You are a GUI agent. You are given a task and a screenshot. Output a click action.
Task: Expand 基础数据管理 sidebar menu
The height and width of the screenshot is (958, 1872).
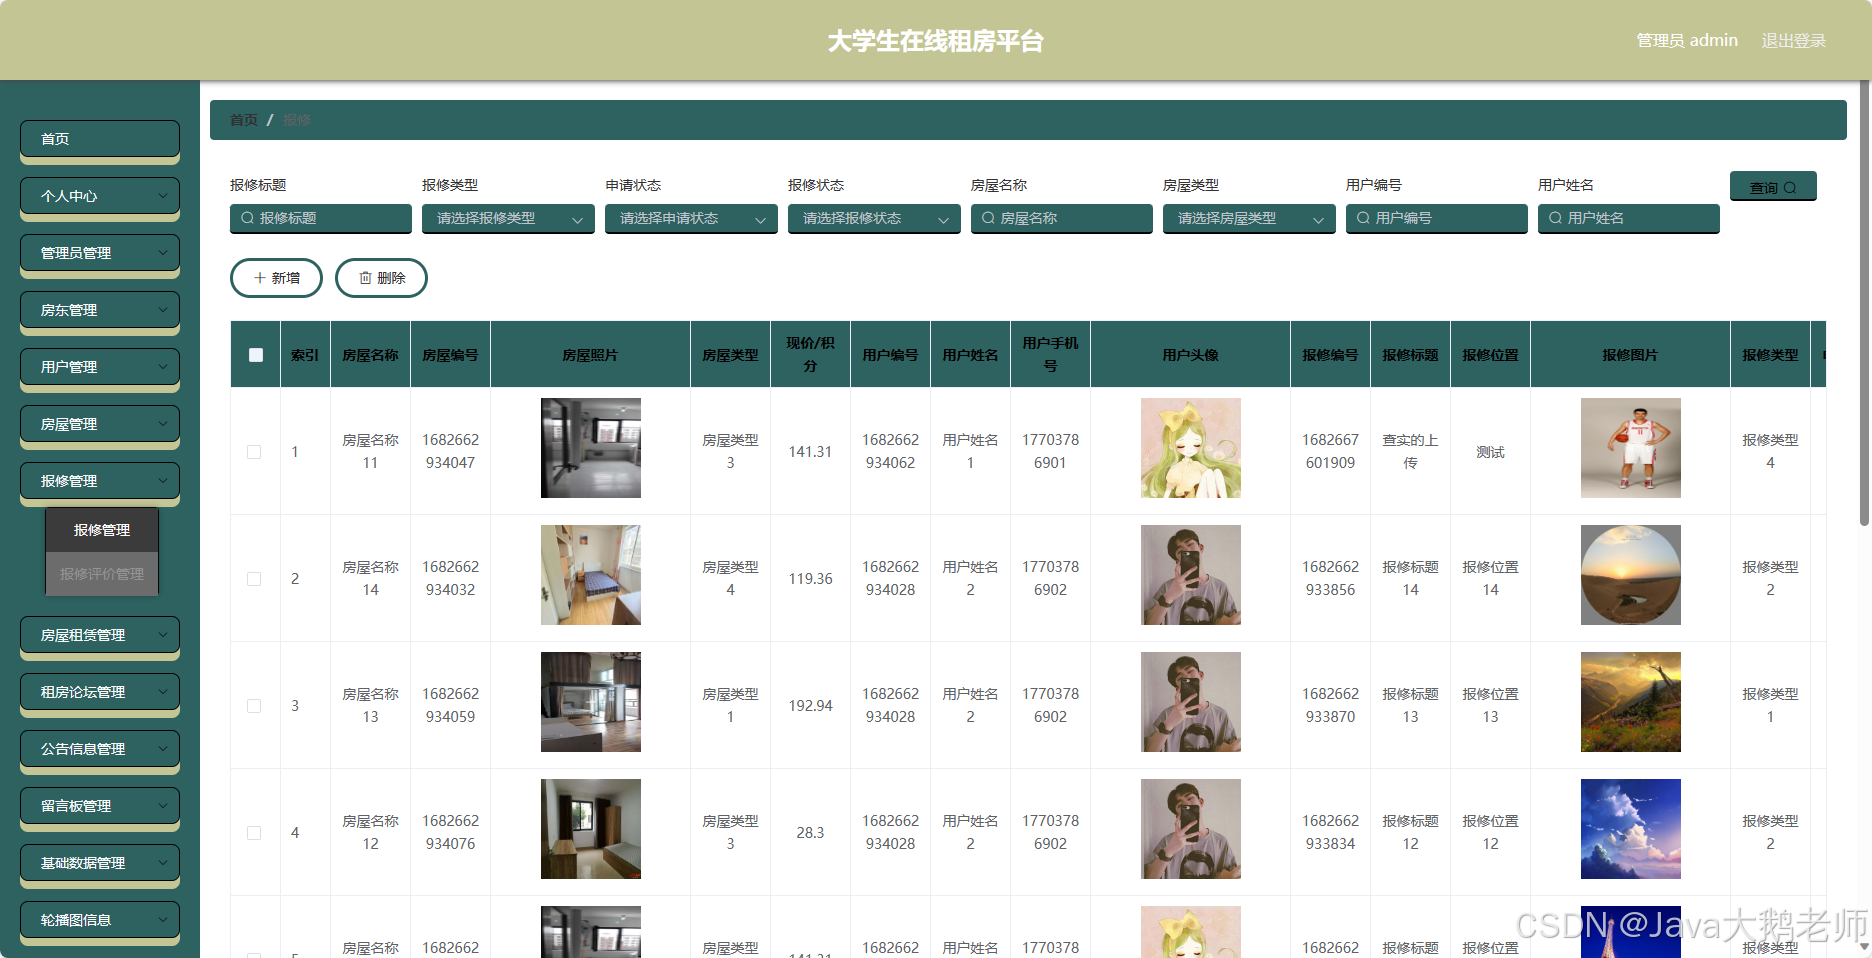pyautogui.click(x=100, y=863)
